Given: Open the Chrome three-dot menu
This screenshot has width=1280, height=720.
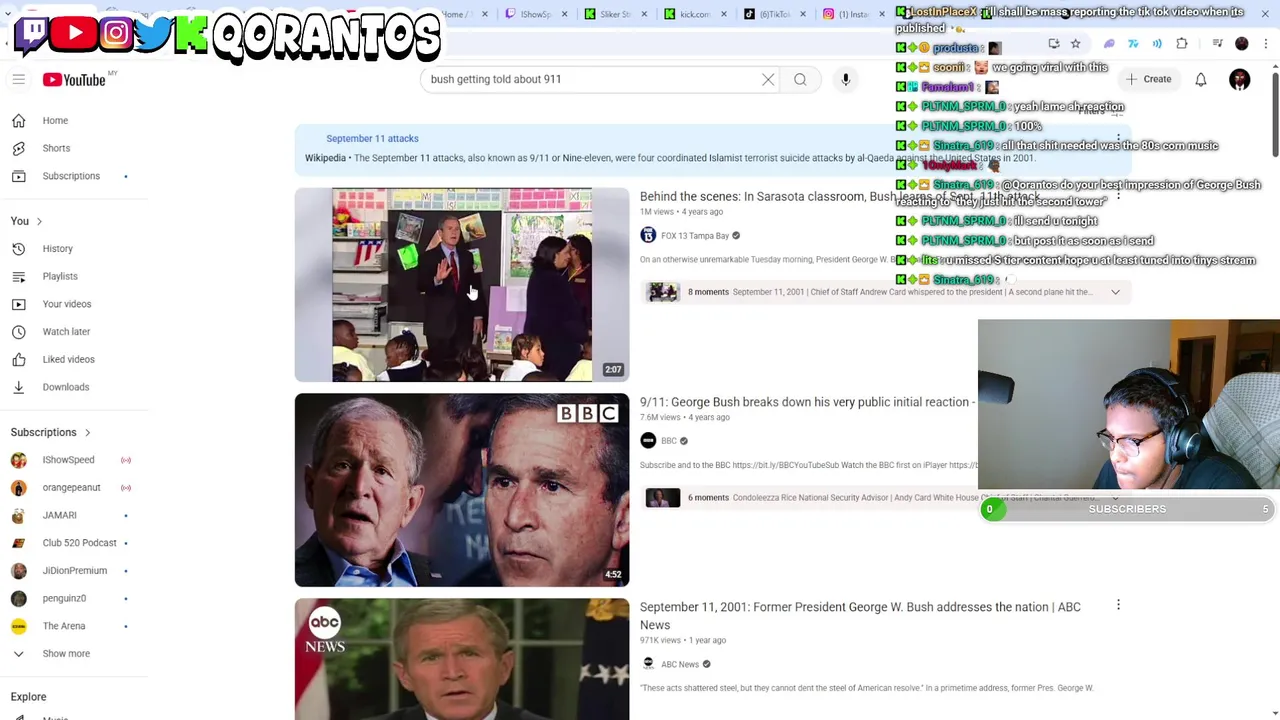Looking at the screenshot, I should click(1266, 44).
